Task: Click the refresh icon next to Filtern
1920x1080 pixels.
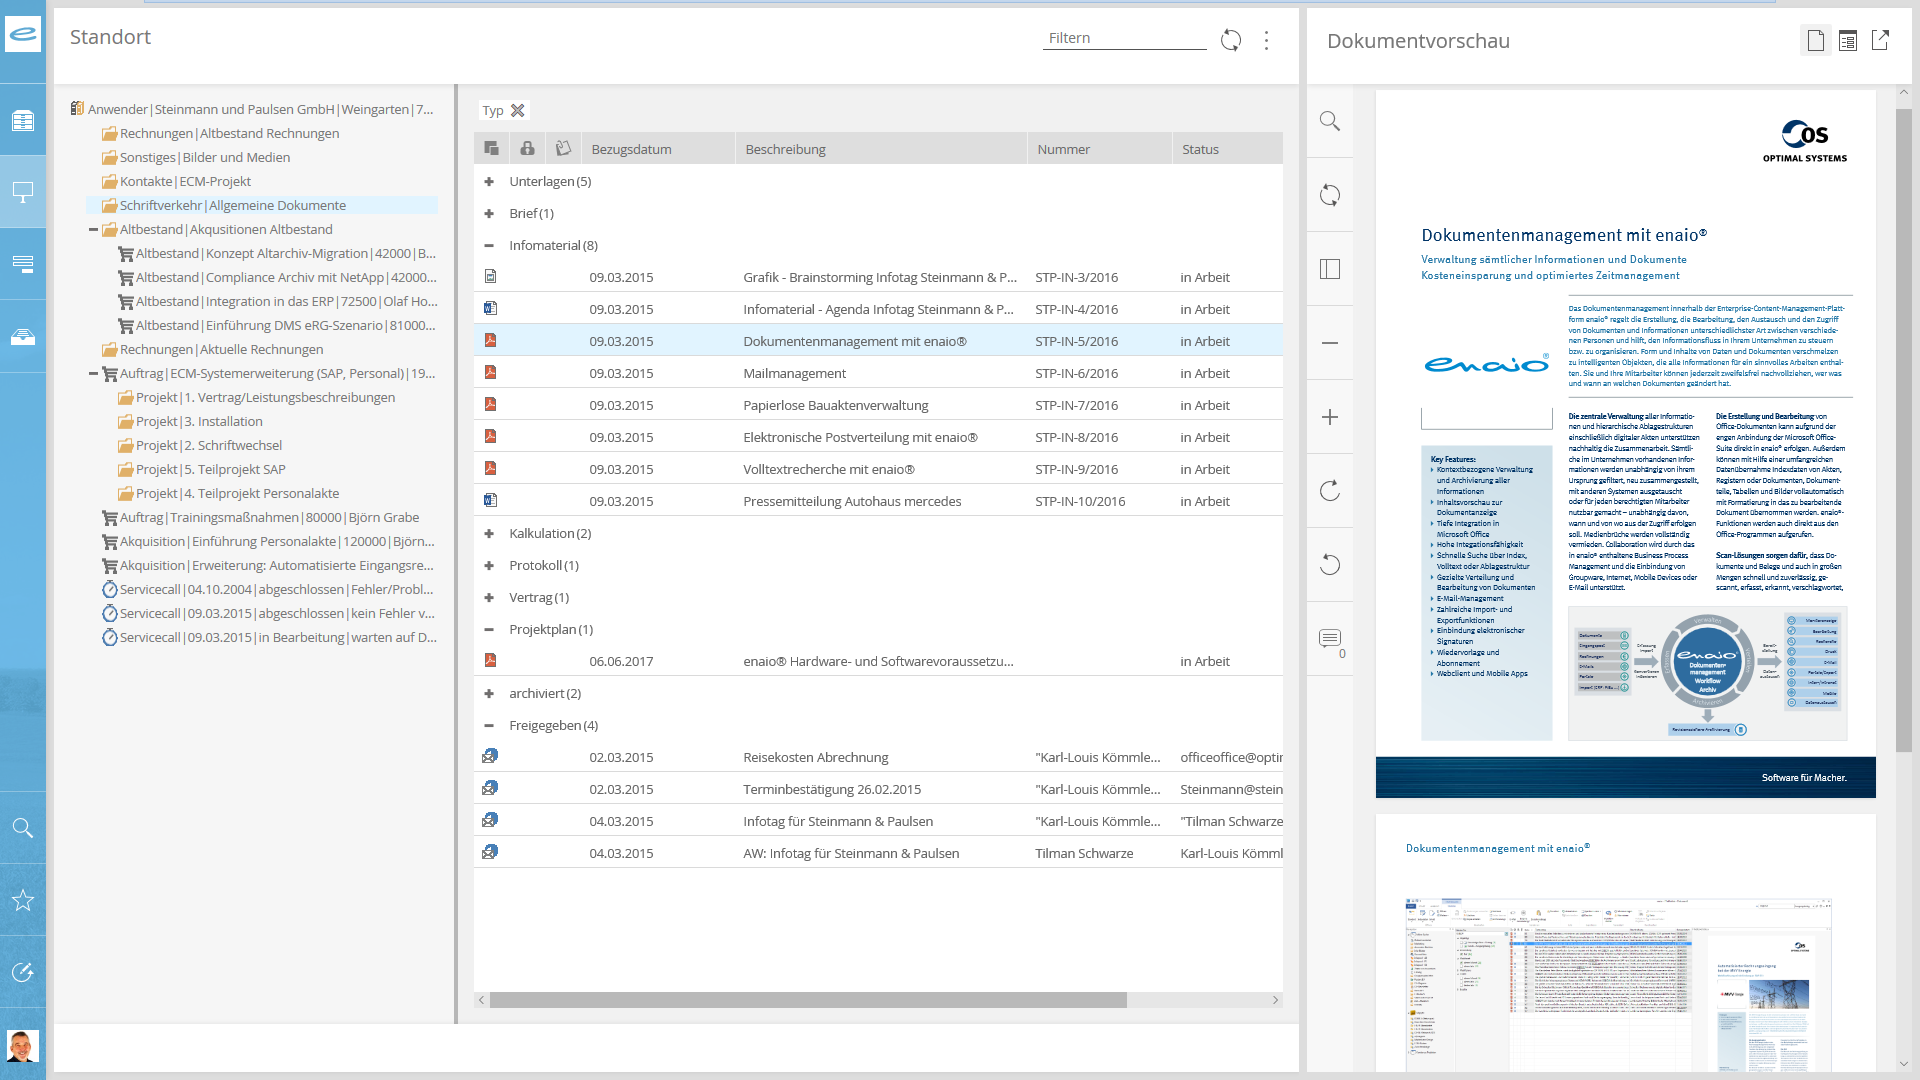Action: pos(1231,40)
